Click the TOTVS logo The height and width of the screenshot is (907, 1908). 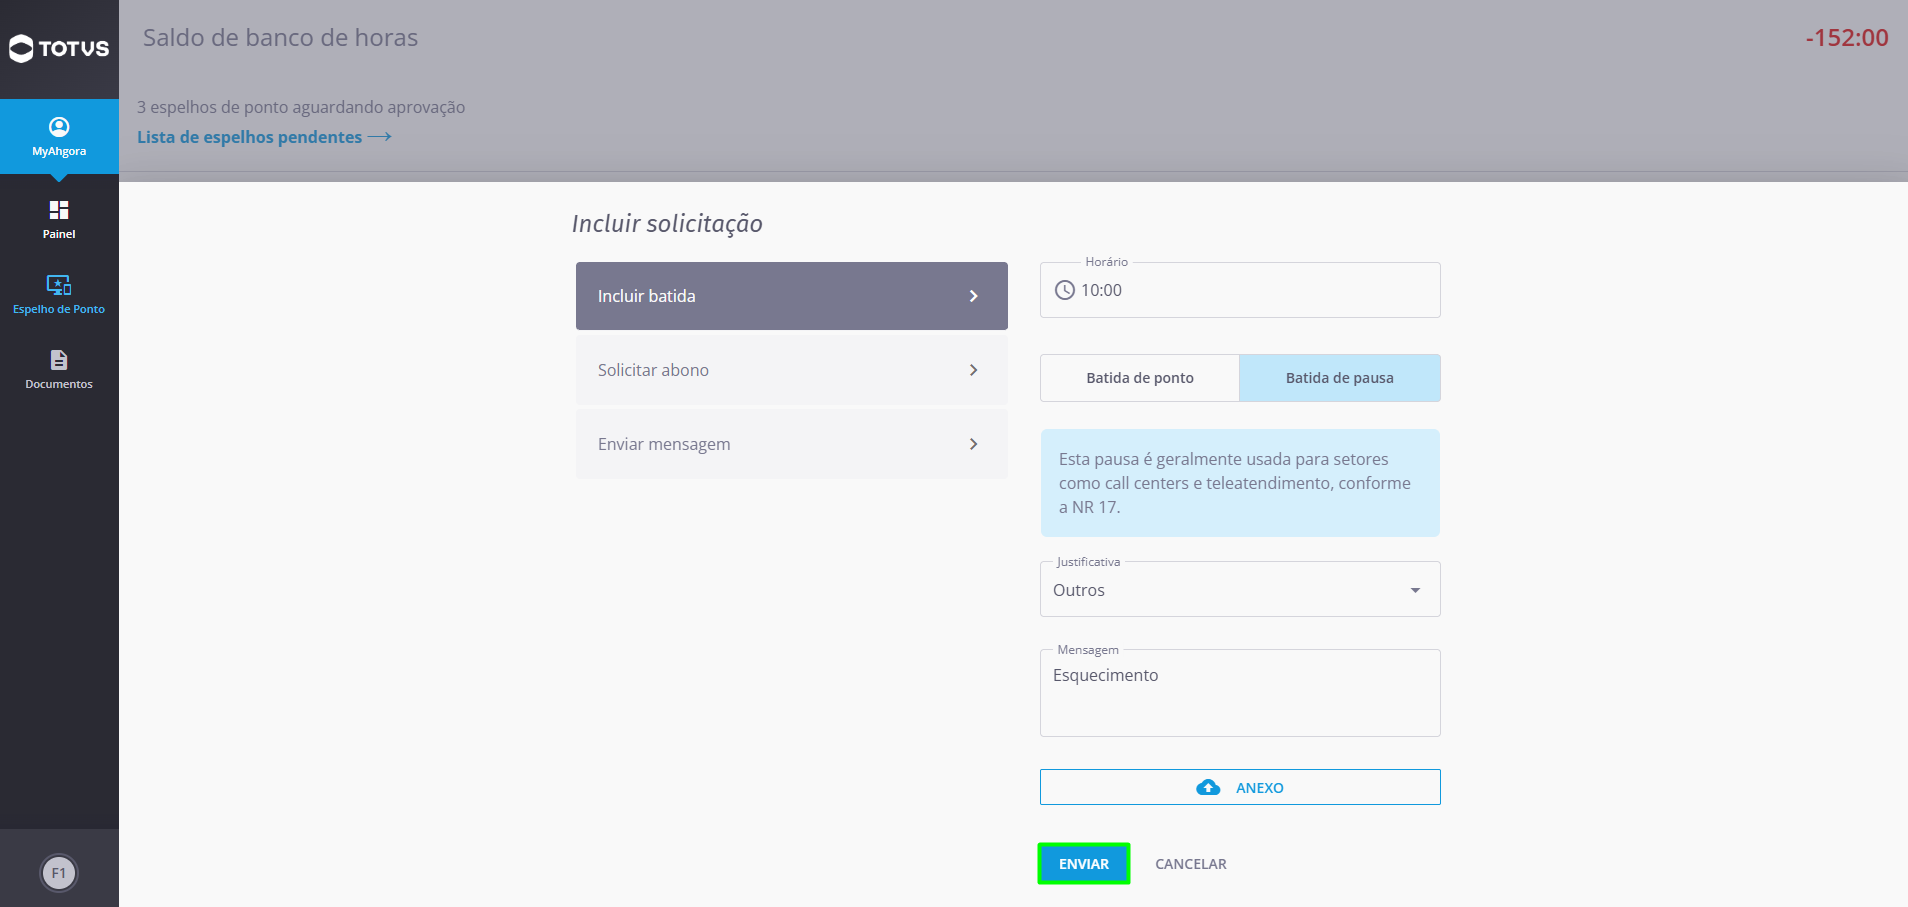point(59,48)
